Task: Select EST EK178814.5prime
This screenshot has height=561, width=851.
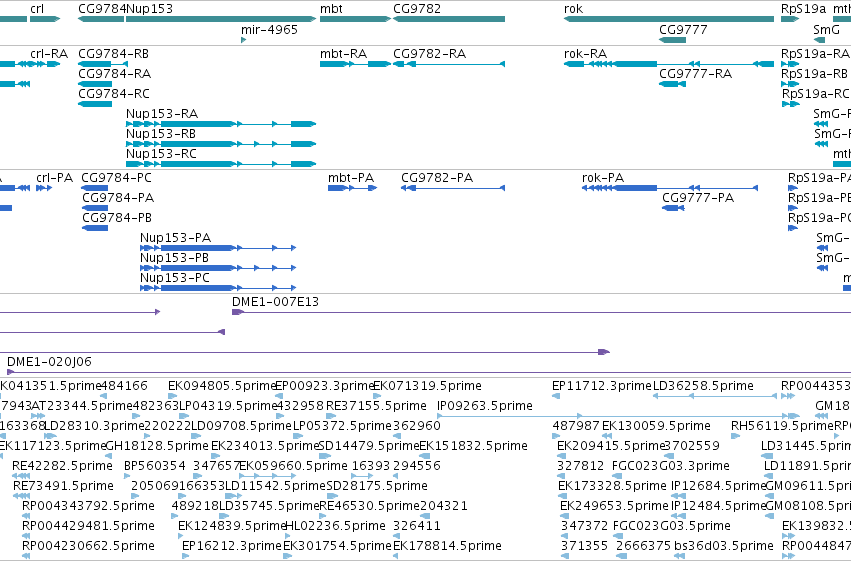Action: pyautogui.click(x=447, y=546)
